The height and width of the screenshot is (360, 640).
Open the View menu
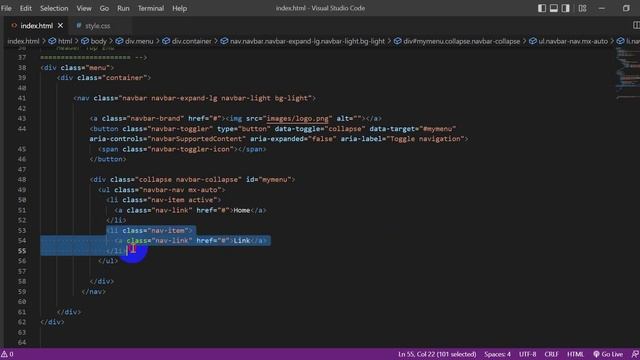click(84, 8)
